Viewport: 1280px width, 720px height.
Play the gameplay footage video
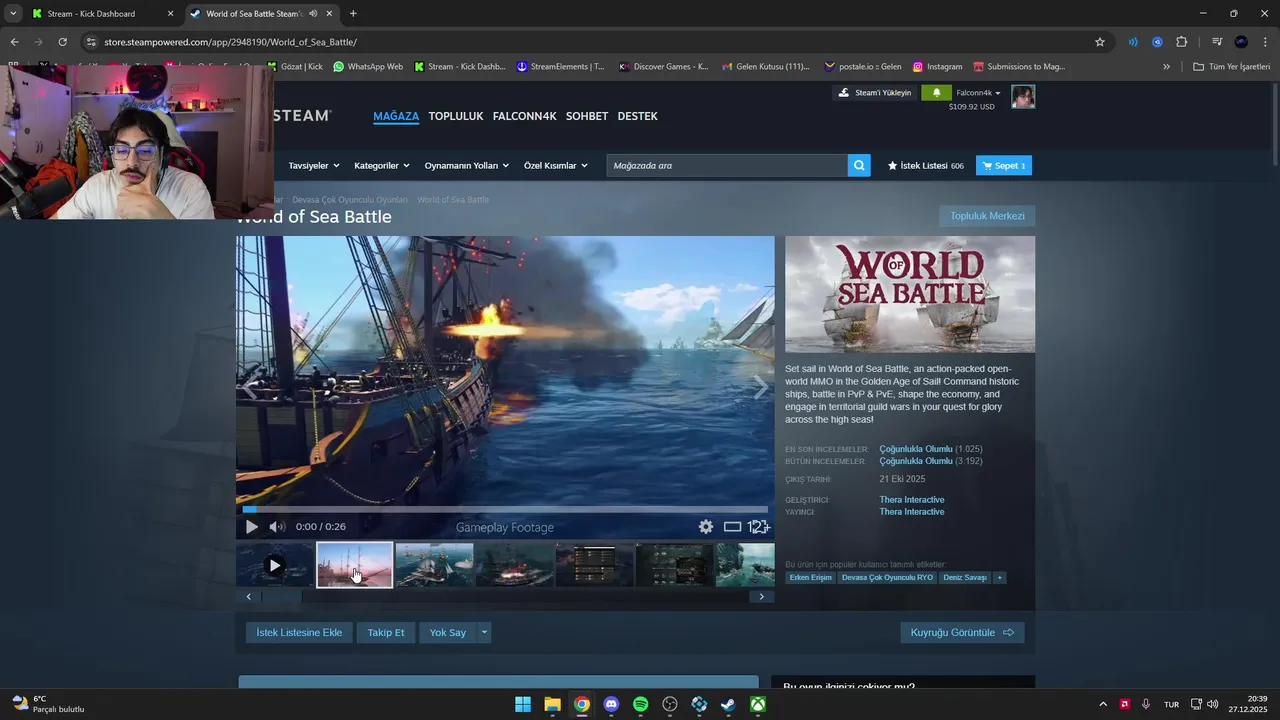(x=251, y=527)
